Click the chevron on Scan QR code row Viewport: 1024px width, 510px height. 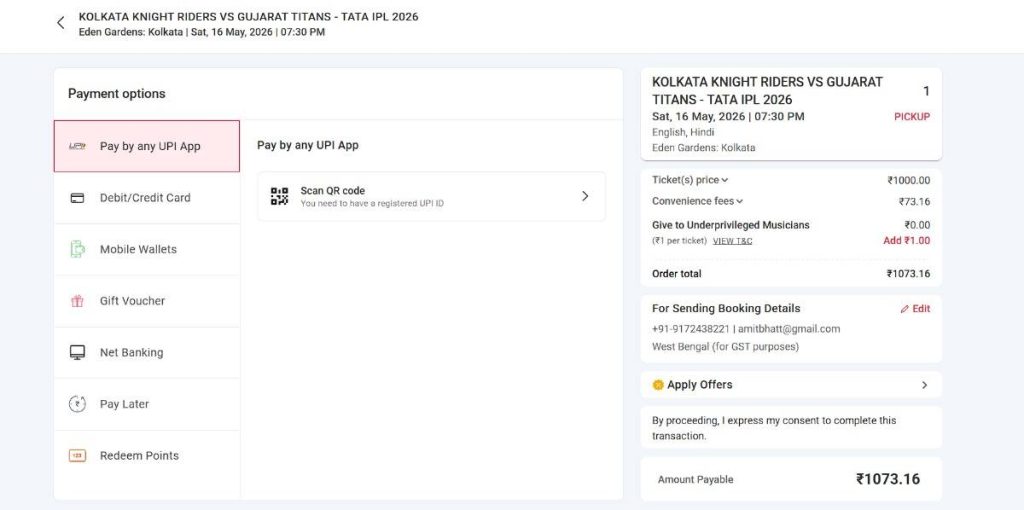point(585,196)
